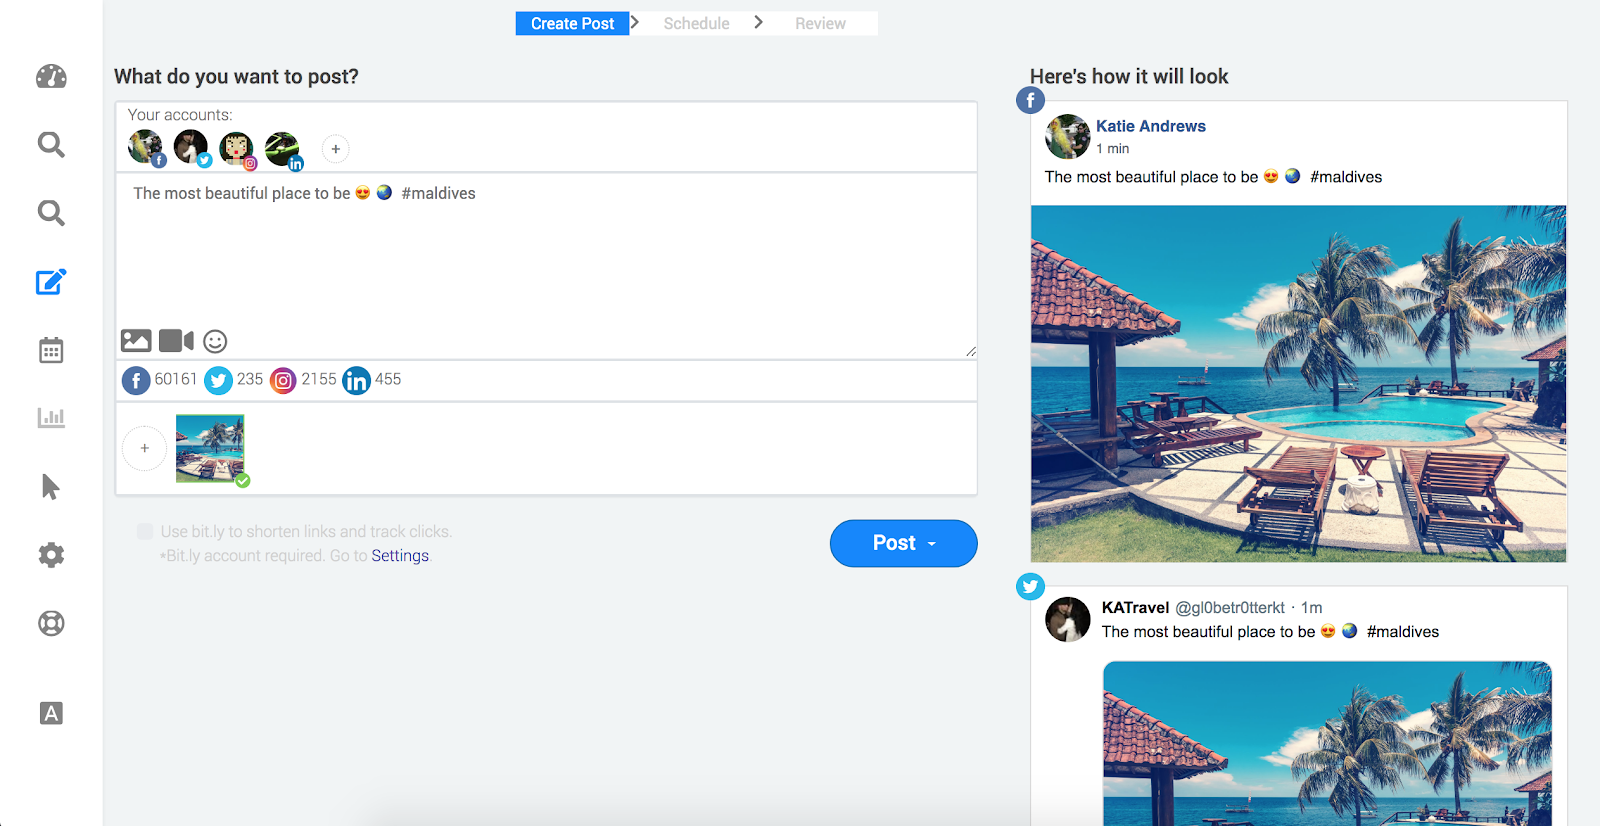Click the Facebook badge on preview card
This screenshot has height=826, width=1600.
pos(1030,100)
